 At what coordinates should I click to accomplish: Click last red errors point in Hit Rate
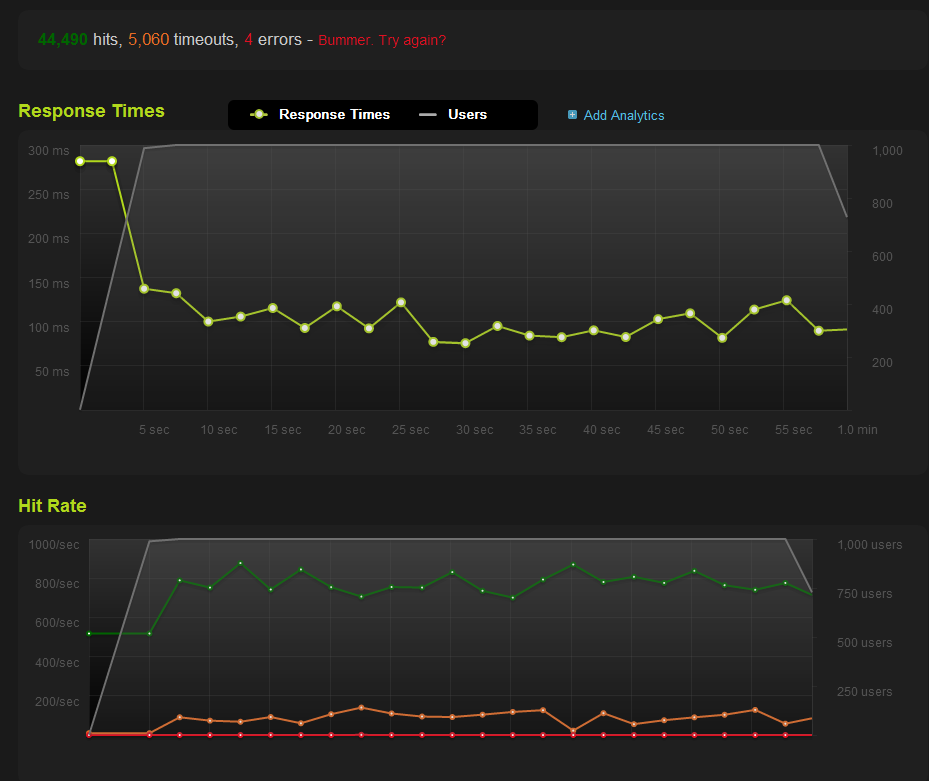pos(785,735)
